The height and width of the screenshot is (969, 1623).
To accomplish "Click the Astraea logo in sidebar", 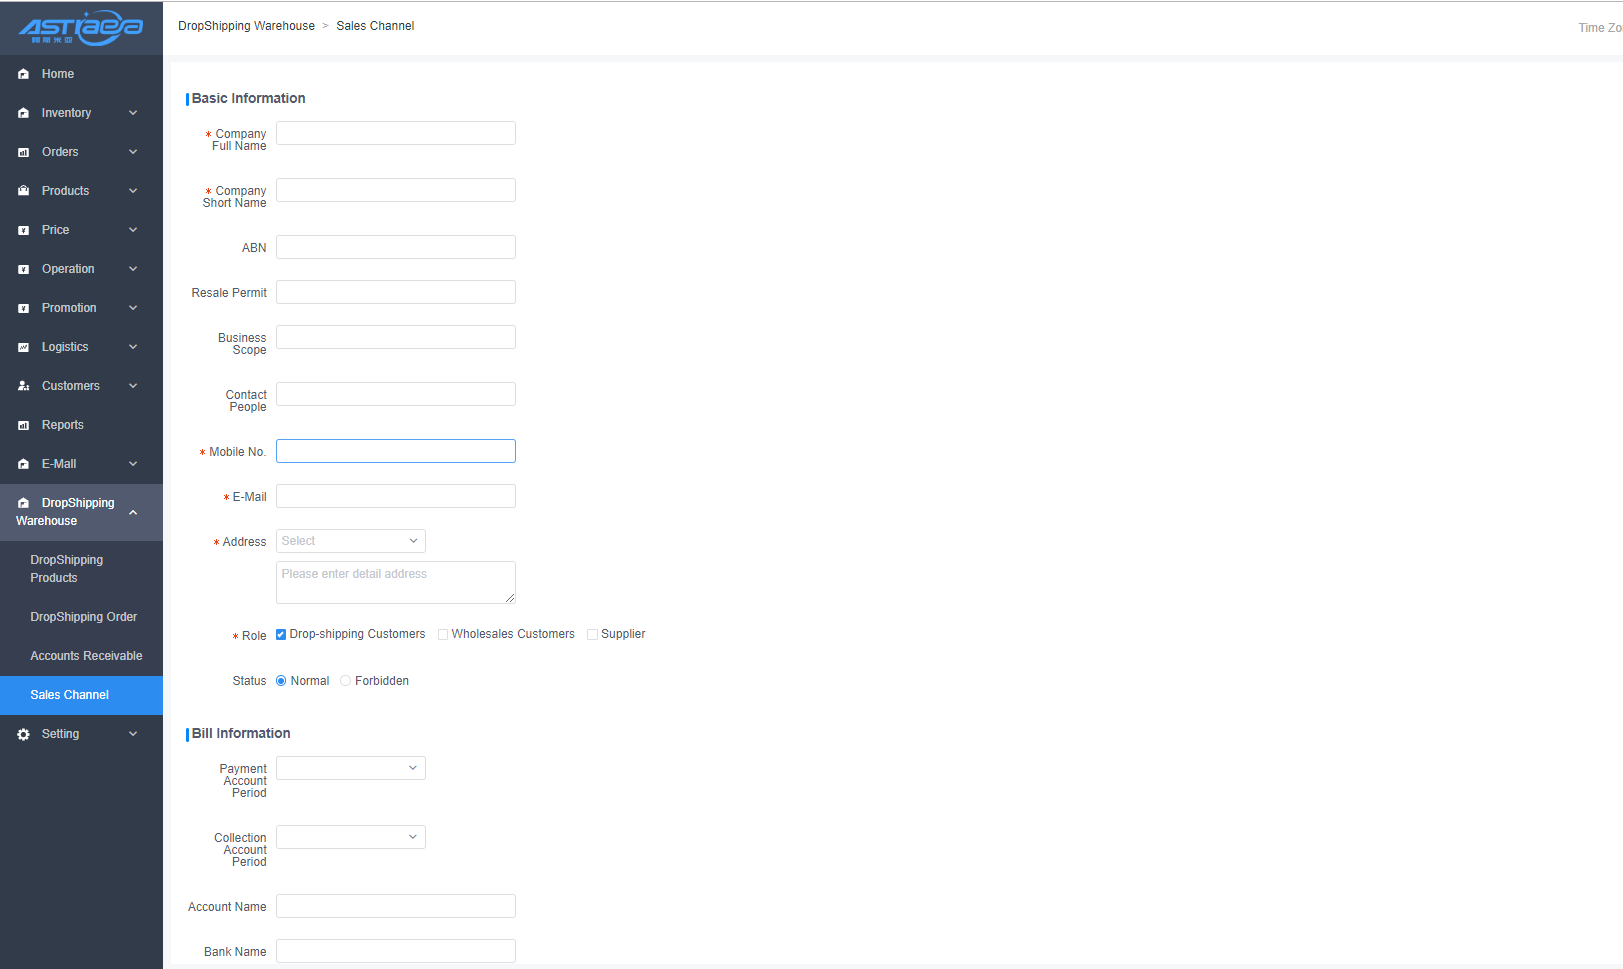I will pos(81,28).
